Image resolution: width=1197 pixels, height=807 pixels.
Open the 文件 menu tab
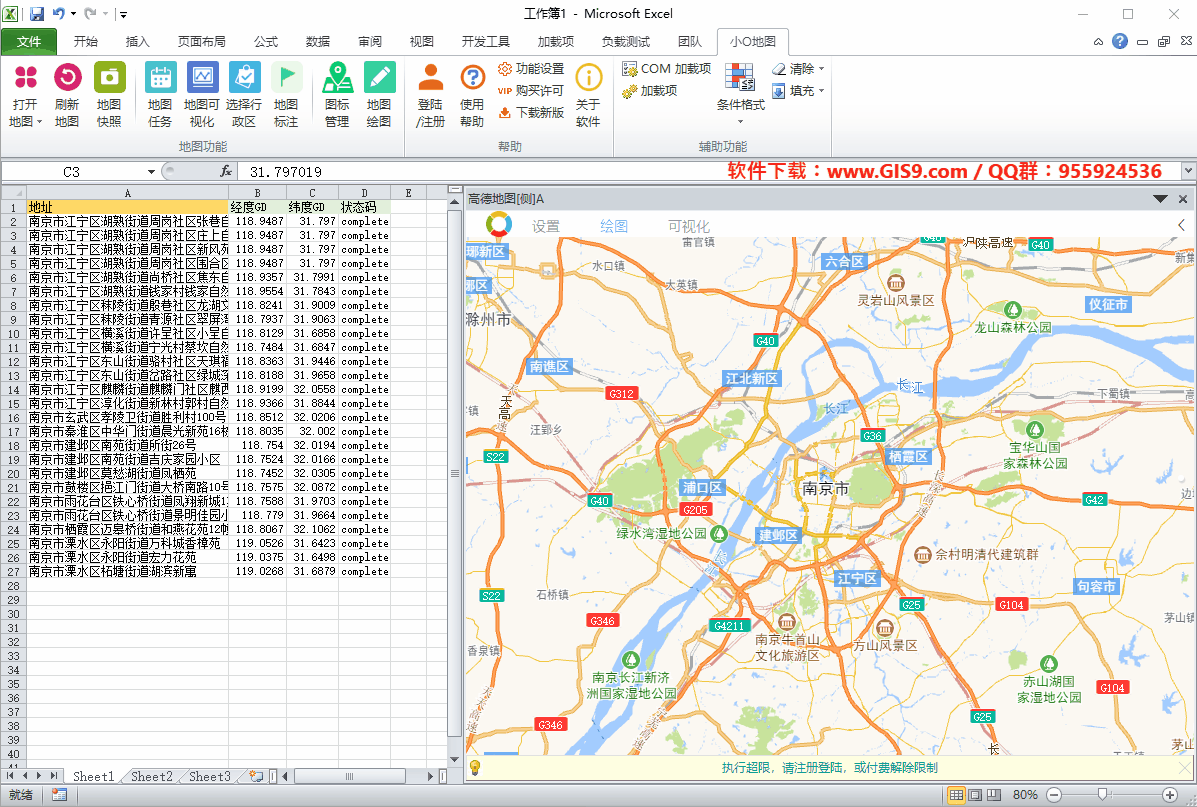(x=29, y=41)
